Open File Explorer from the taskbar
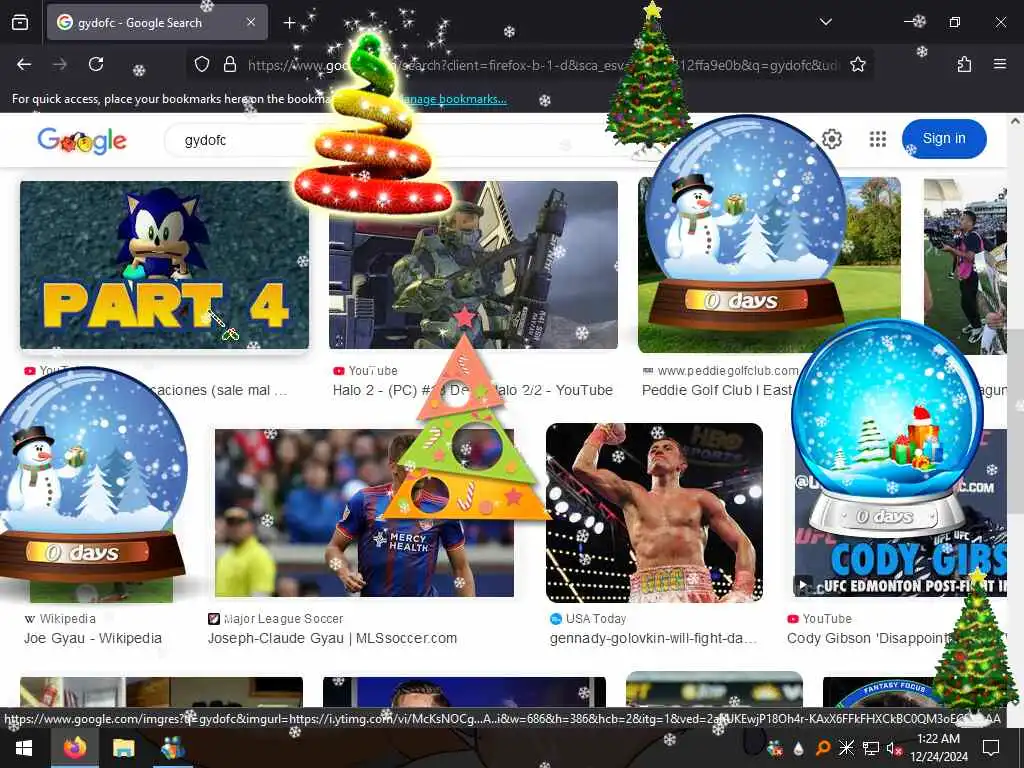 (123, 748)
